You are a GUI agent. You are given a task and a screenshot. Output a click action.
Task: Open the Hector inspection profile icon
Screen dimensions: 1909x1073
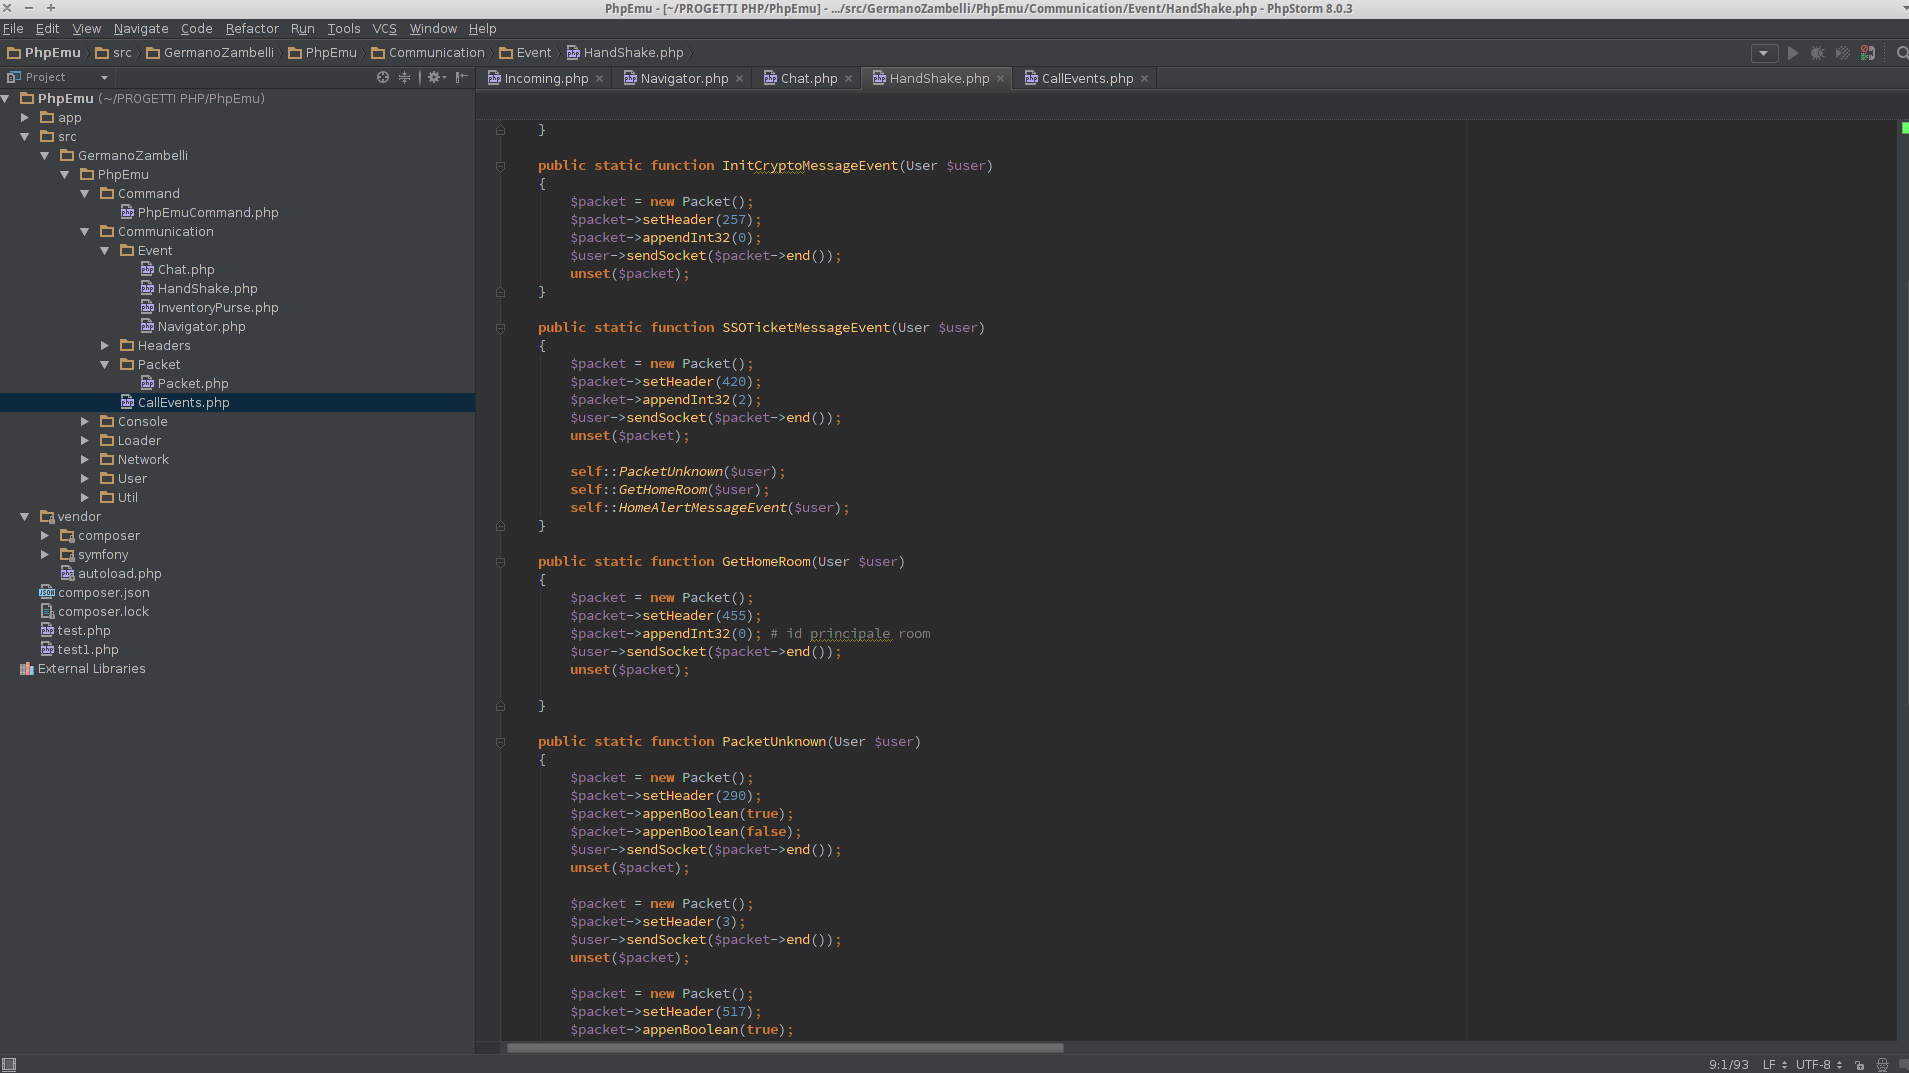[1883, 1065]
